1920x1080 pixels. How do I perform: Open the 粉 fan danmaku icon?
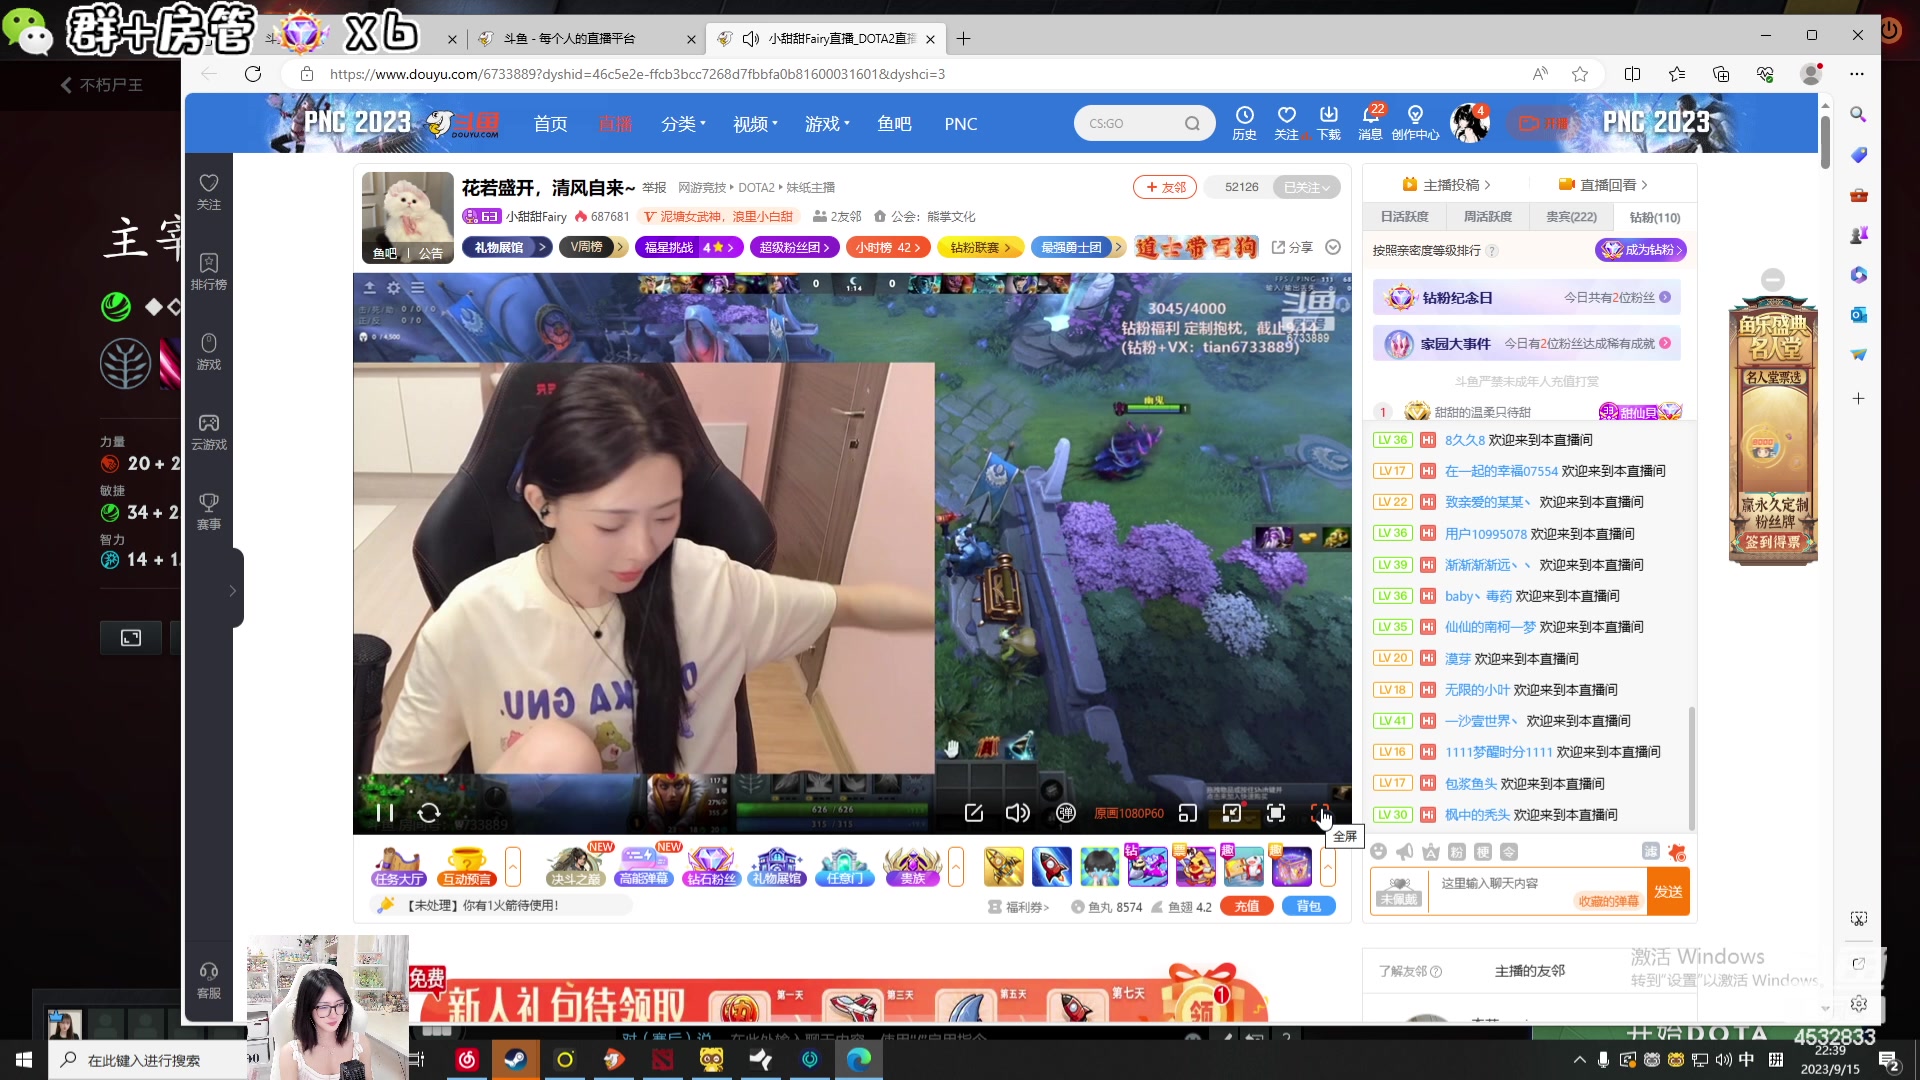point(1457,851)
